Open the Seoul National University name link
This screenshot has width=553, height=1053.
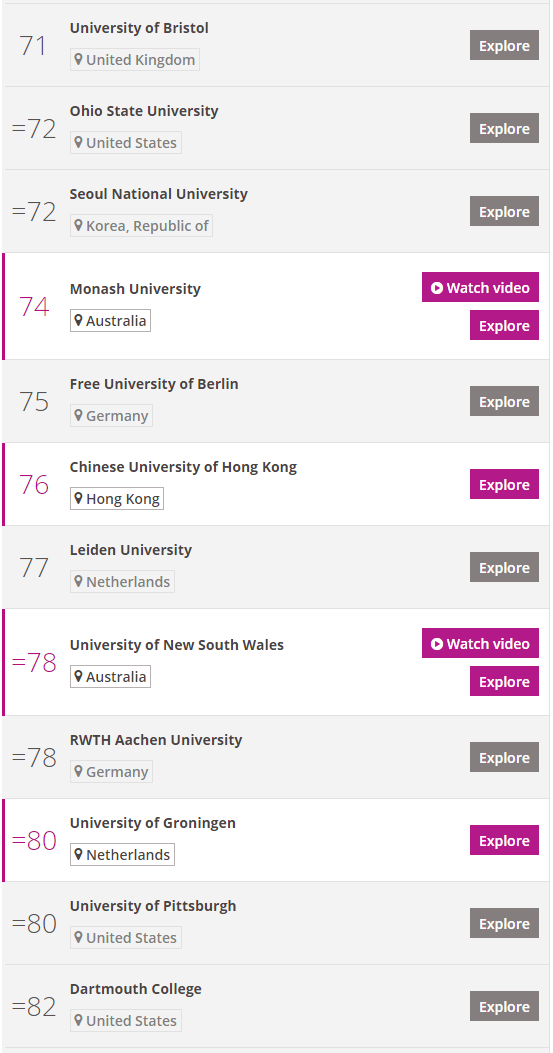pyautogui.click(x=159, y=194)
